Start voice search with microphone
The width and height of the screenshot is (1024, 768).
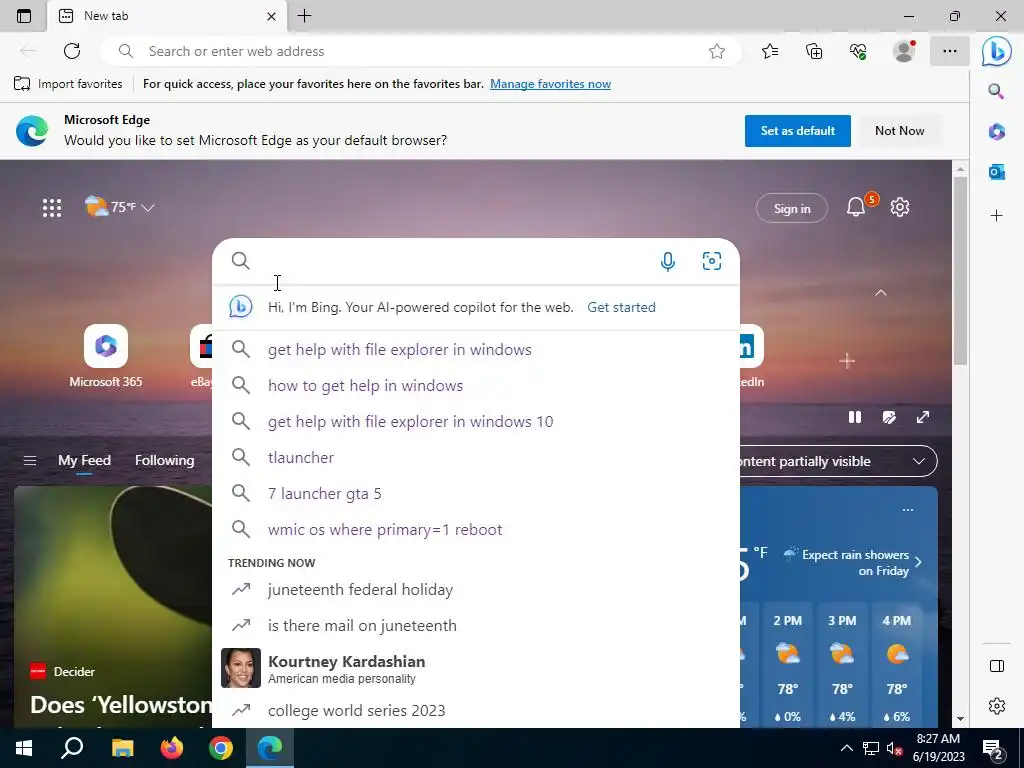(x=667, y=261)
